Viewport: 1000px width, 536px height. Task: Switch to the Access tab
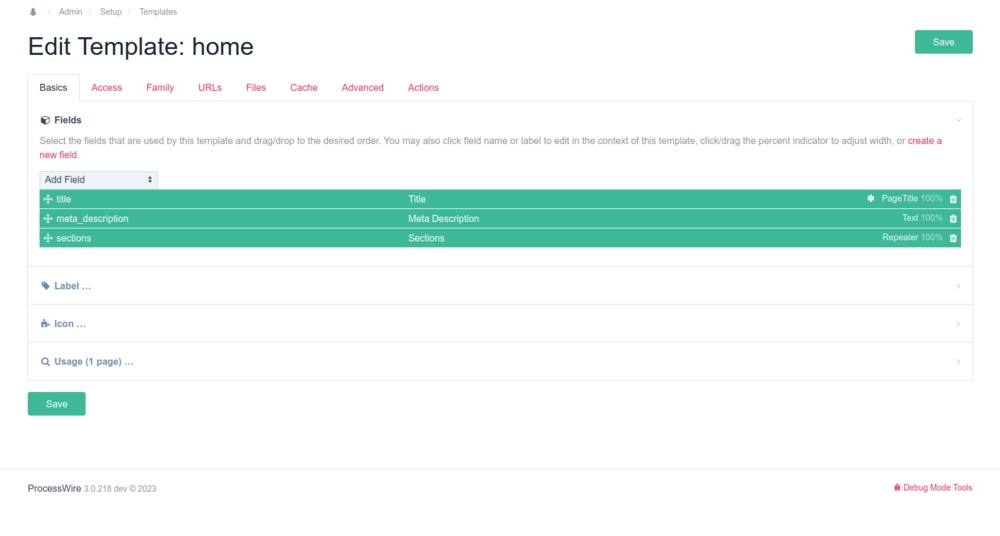106,88
